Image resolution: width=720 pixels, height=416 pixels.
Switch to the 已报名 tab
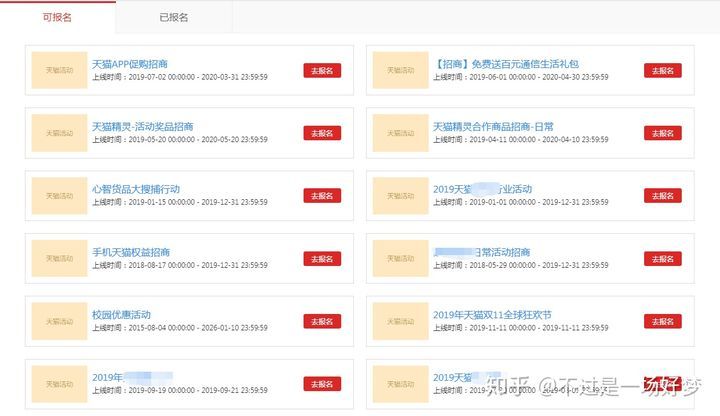pyautogui.click(x=174, y=17)
